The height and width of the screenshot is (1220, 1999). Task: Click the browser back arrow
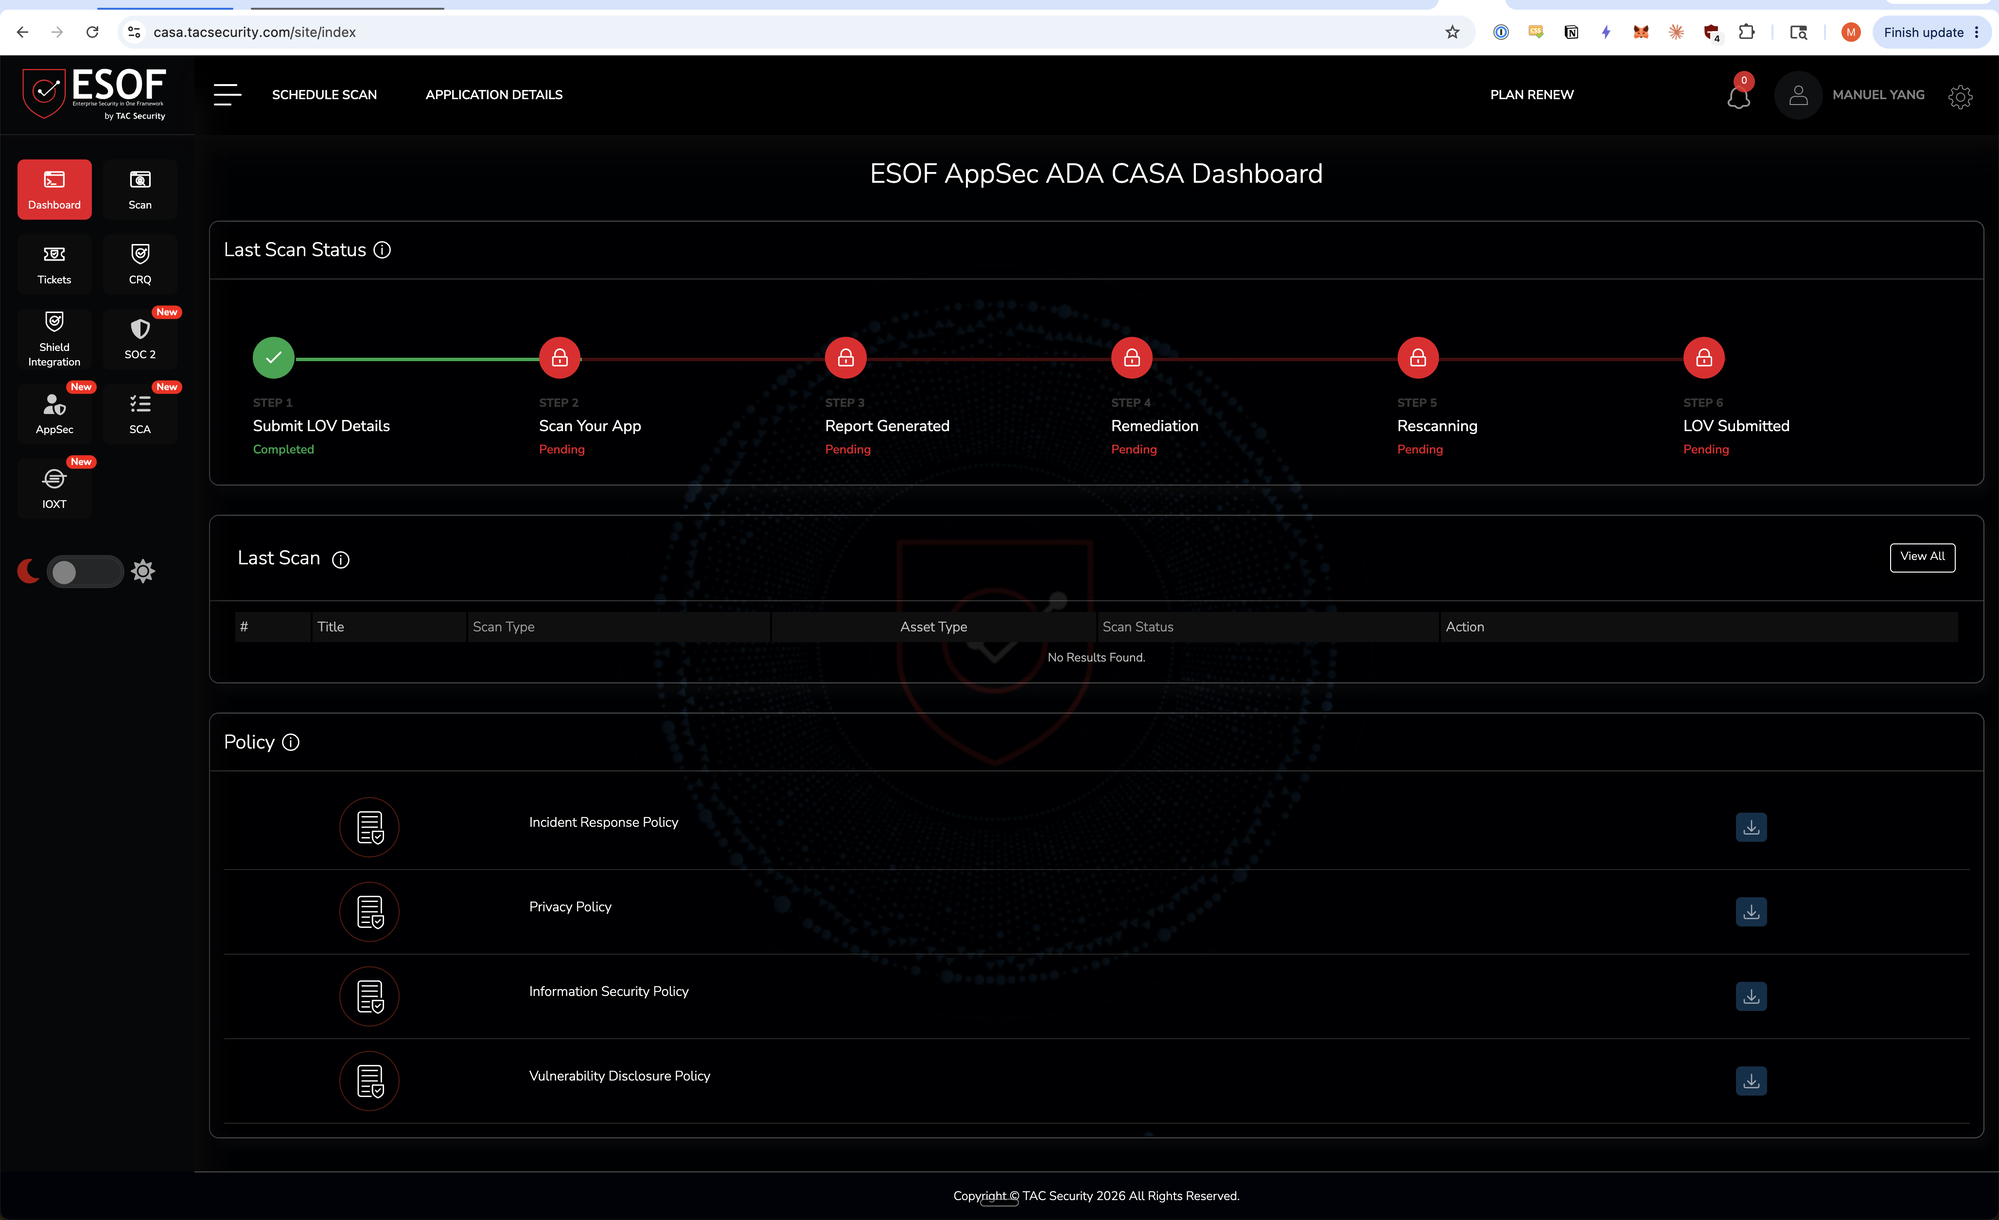(23, 32)
